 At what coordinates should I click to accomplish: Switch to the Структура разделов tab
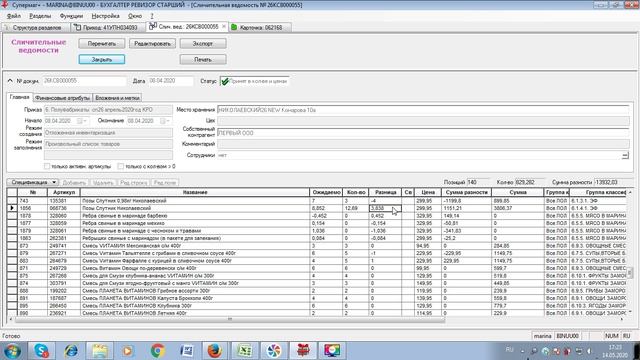pyautogui.click(x=36, y=27)
